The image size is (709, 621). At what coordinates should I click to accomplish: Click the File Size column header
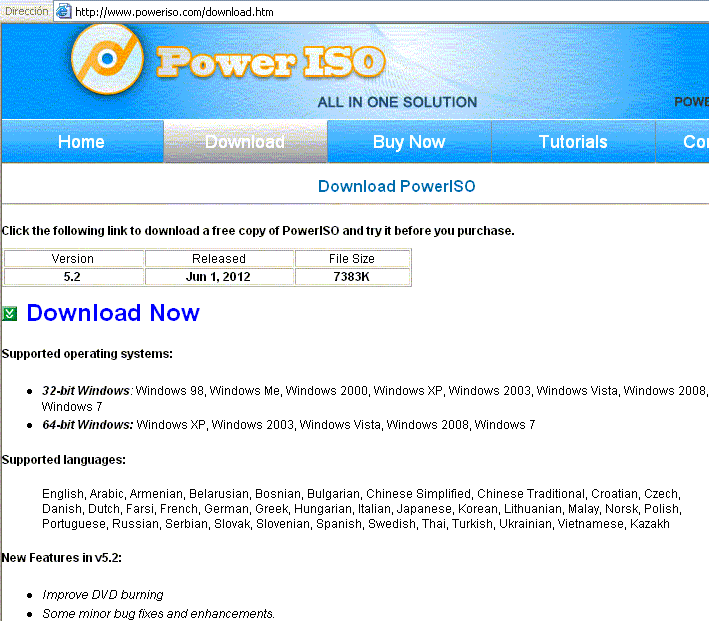352,259
